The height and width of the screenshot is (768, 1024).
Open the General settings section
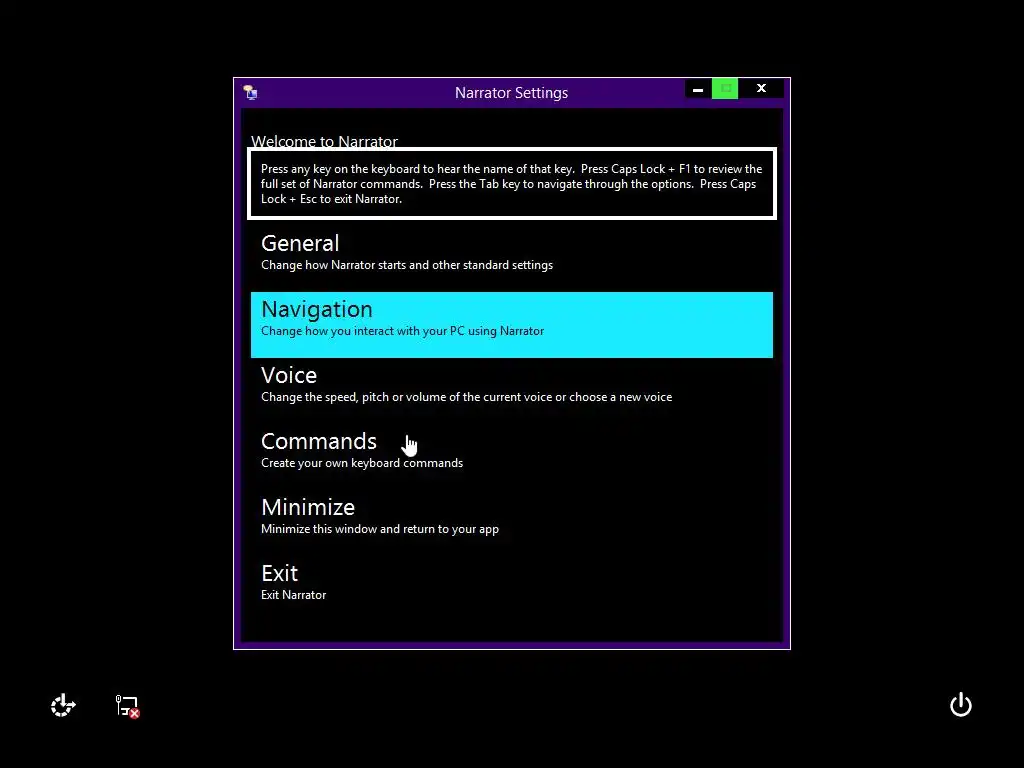(x=511, y=259)
